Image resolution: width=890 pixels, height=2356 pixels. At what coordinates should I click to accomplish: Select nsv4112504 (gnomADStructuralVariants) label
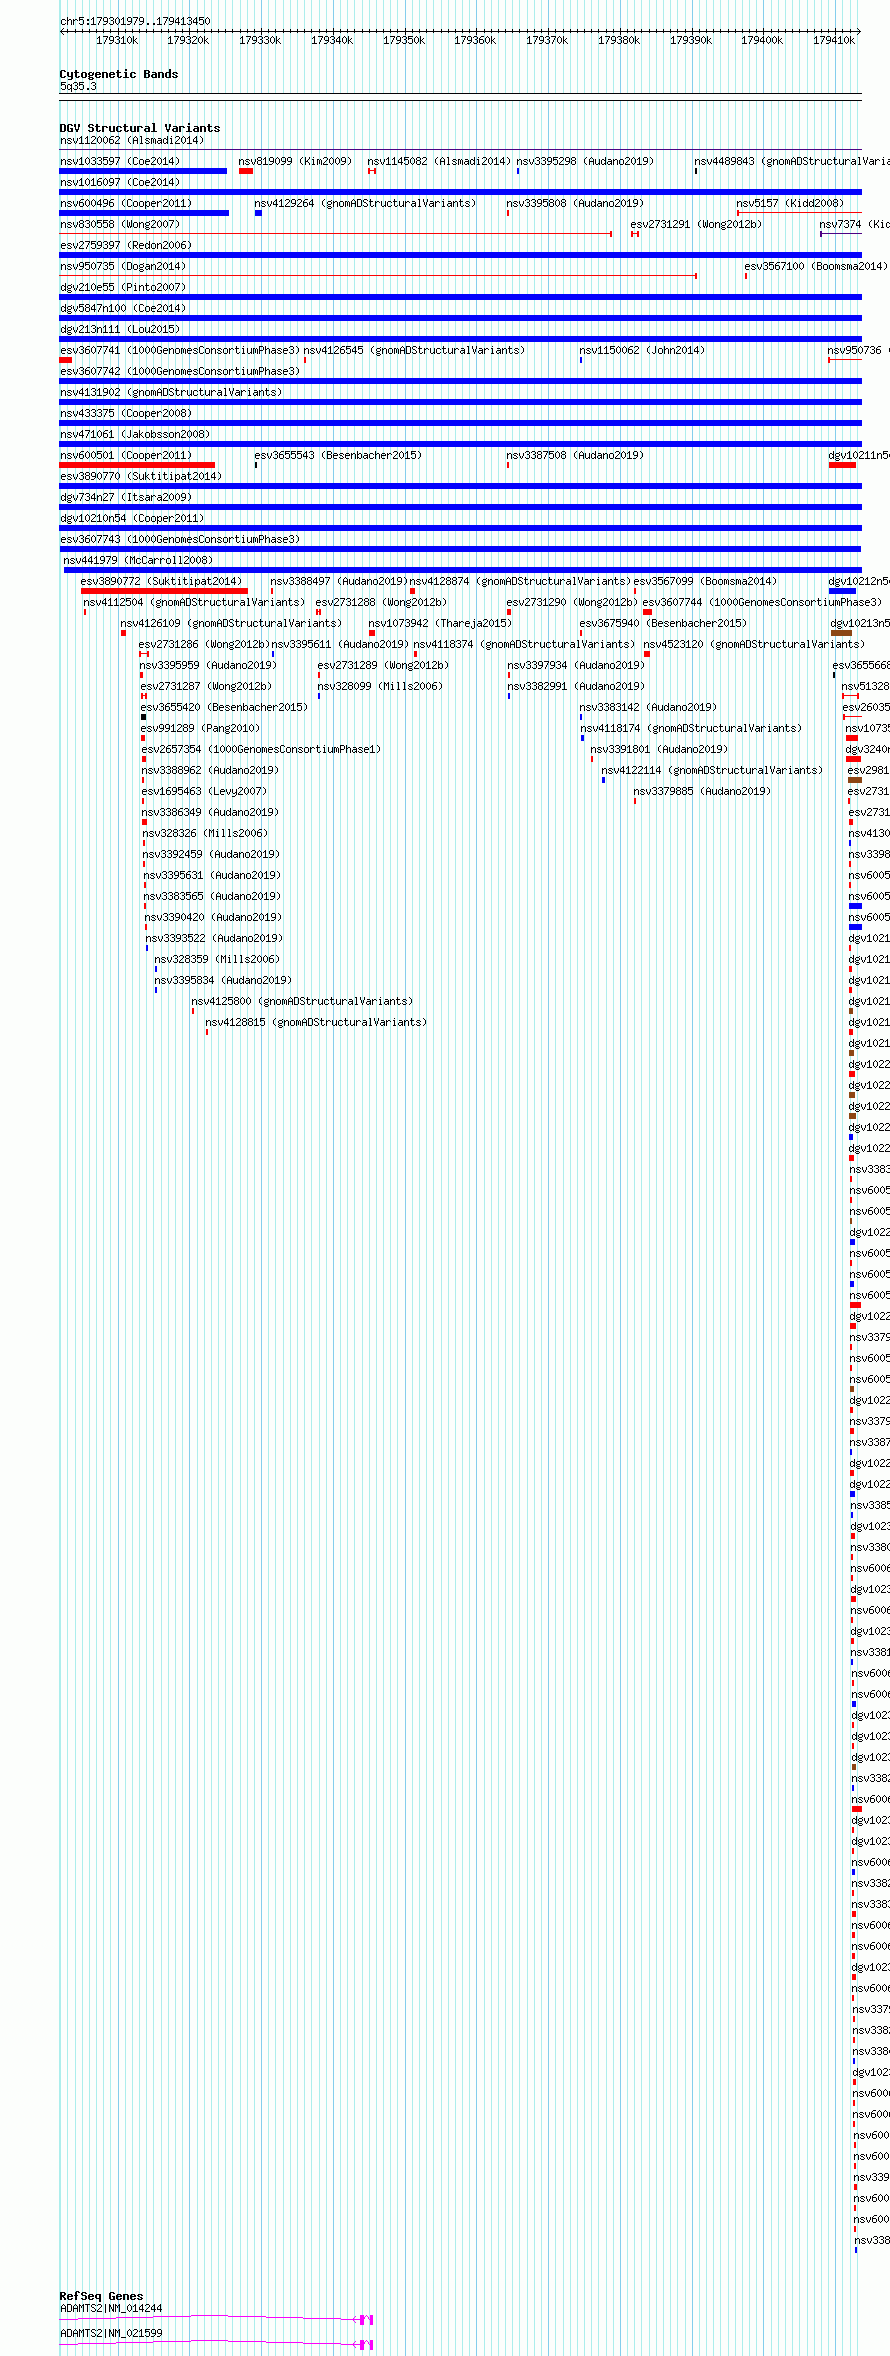click(x=194, y=603)
